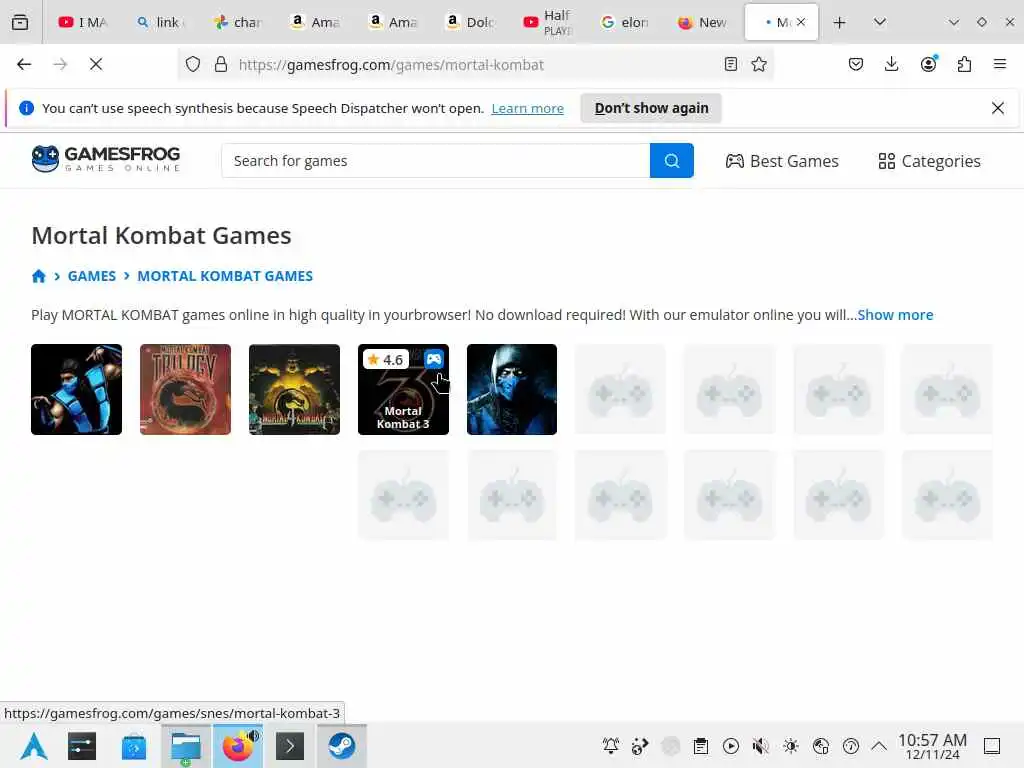Open the terminal from the taskbar
Image resolution: width=1024 pixels, height=768 pixels.
(290, 746)
